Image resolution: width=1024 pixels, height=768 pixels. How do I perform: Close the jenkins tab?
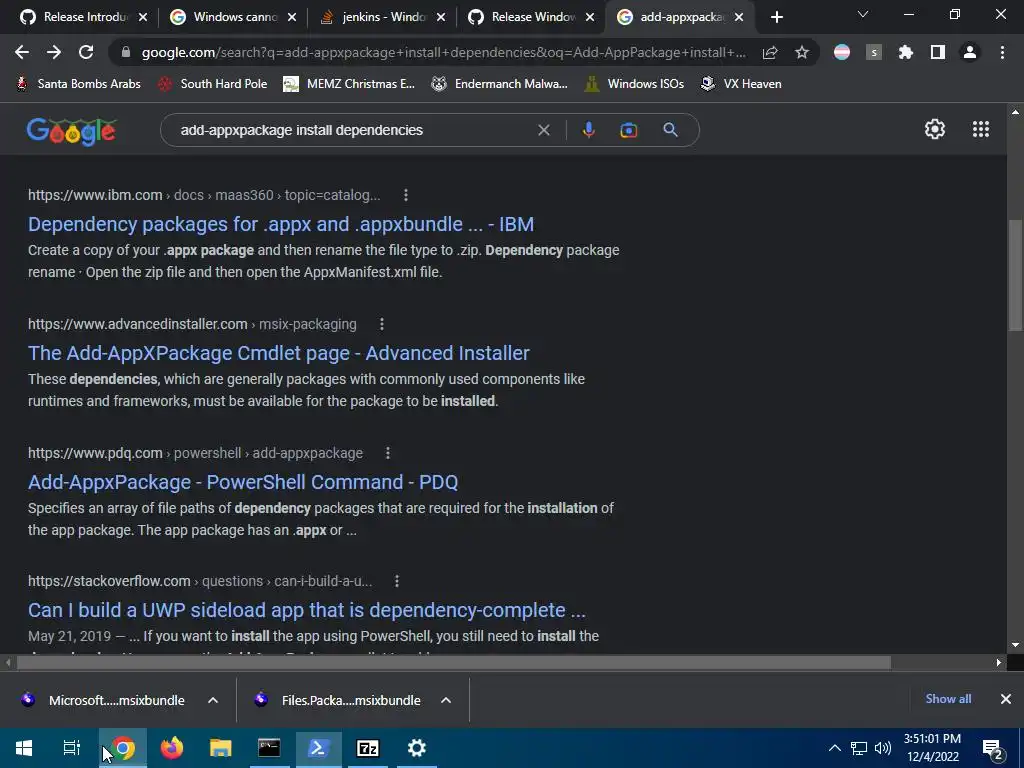[441, 17]
